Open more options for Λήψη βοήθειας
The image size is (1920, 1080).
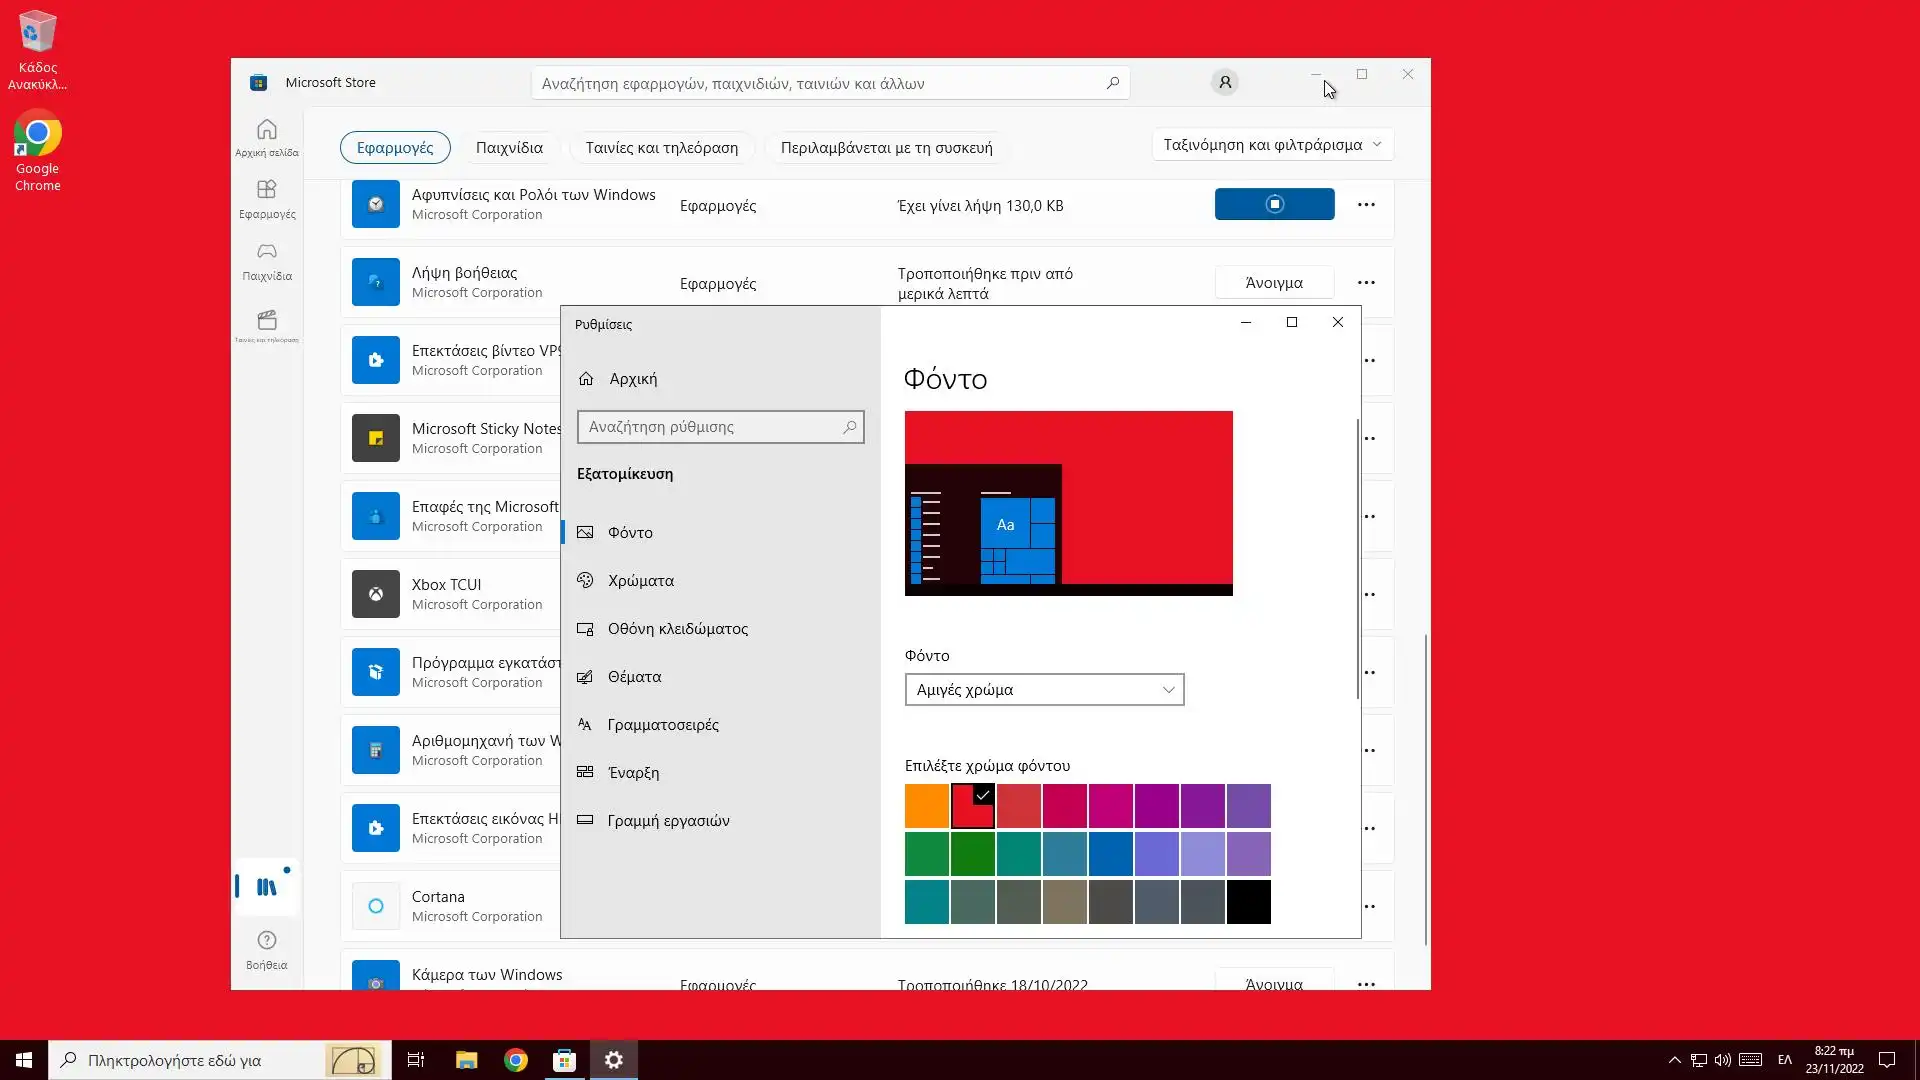(1366, 283)
